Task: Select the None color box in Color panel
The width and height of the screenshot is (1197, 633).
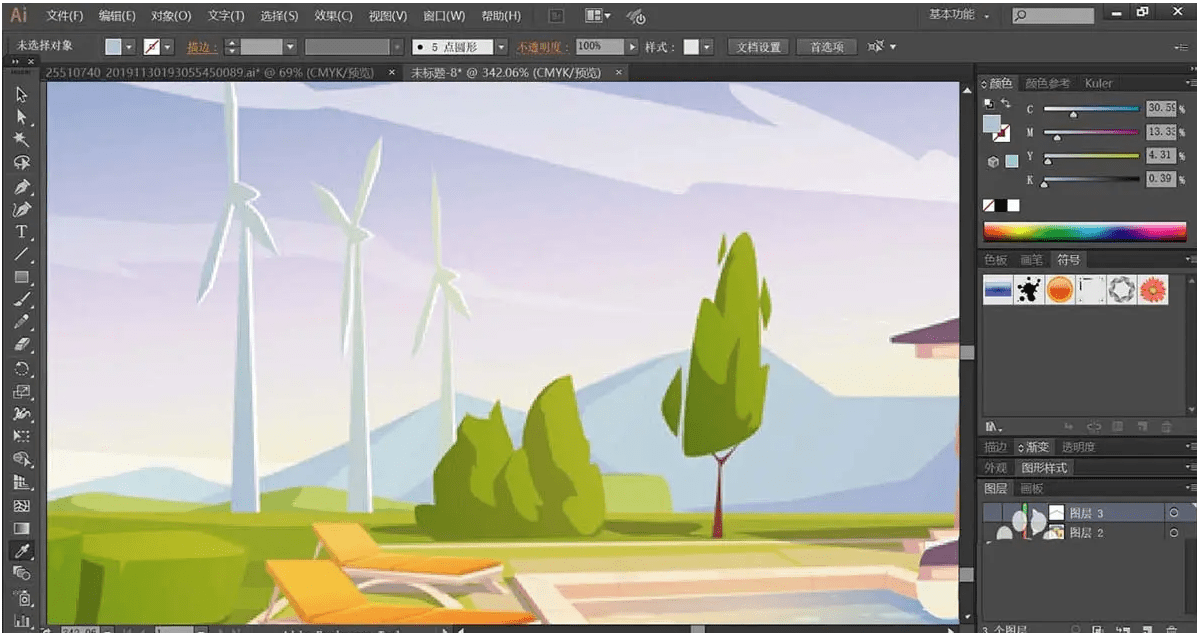Action: pos(989,205)
